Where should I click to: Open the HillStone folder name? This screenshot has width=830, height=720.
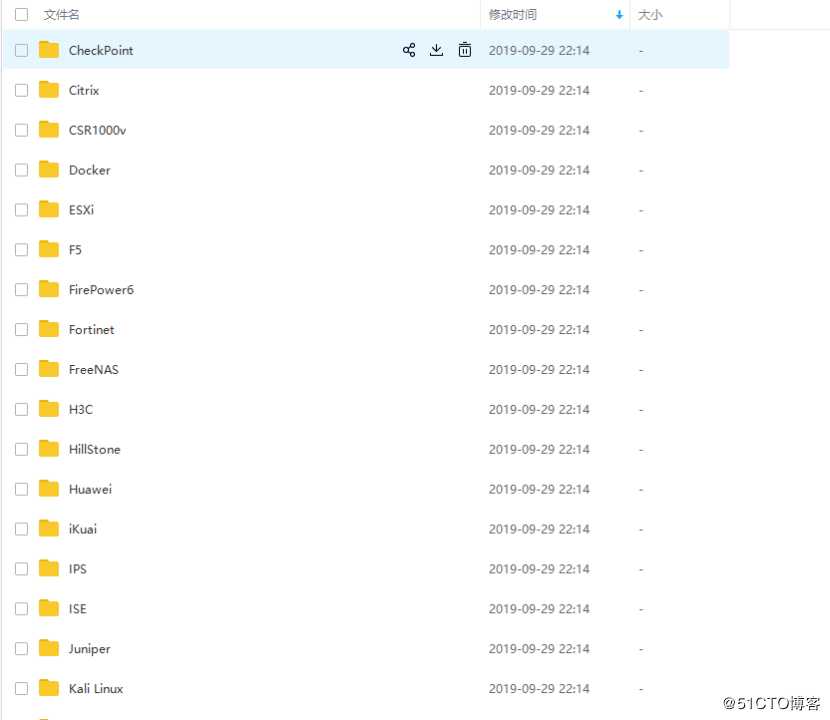(95, 449)
